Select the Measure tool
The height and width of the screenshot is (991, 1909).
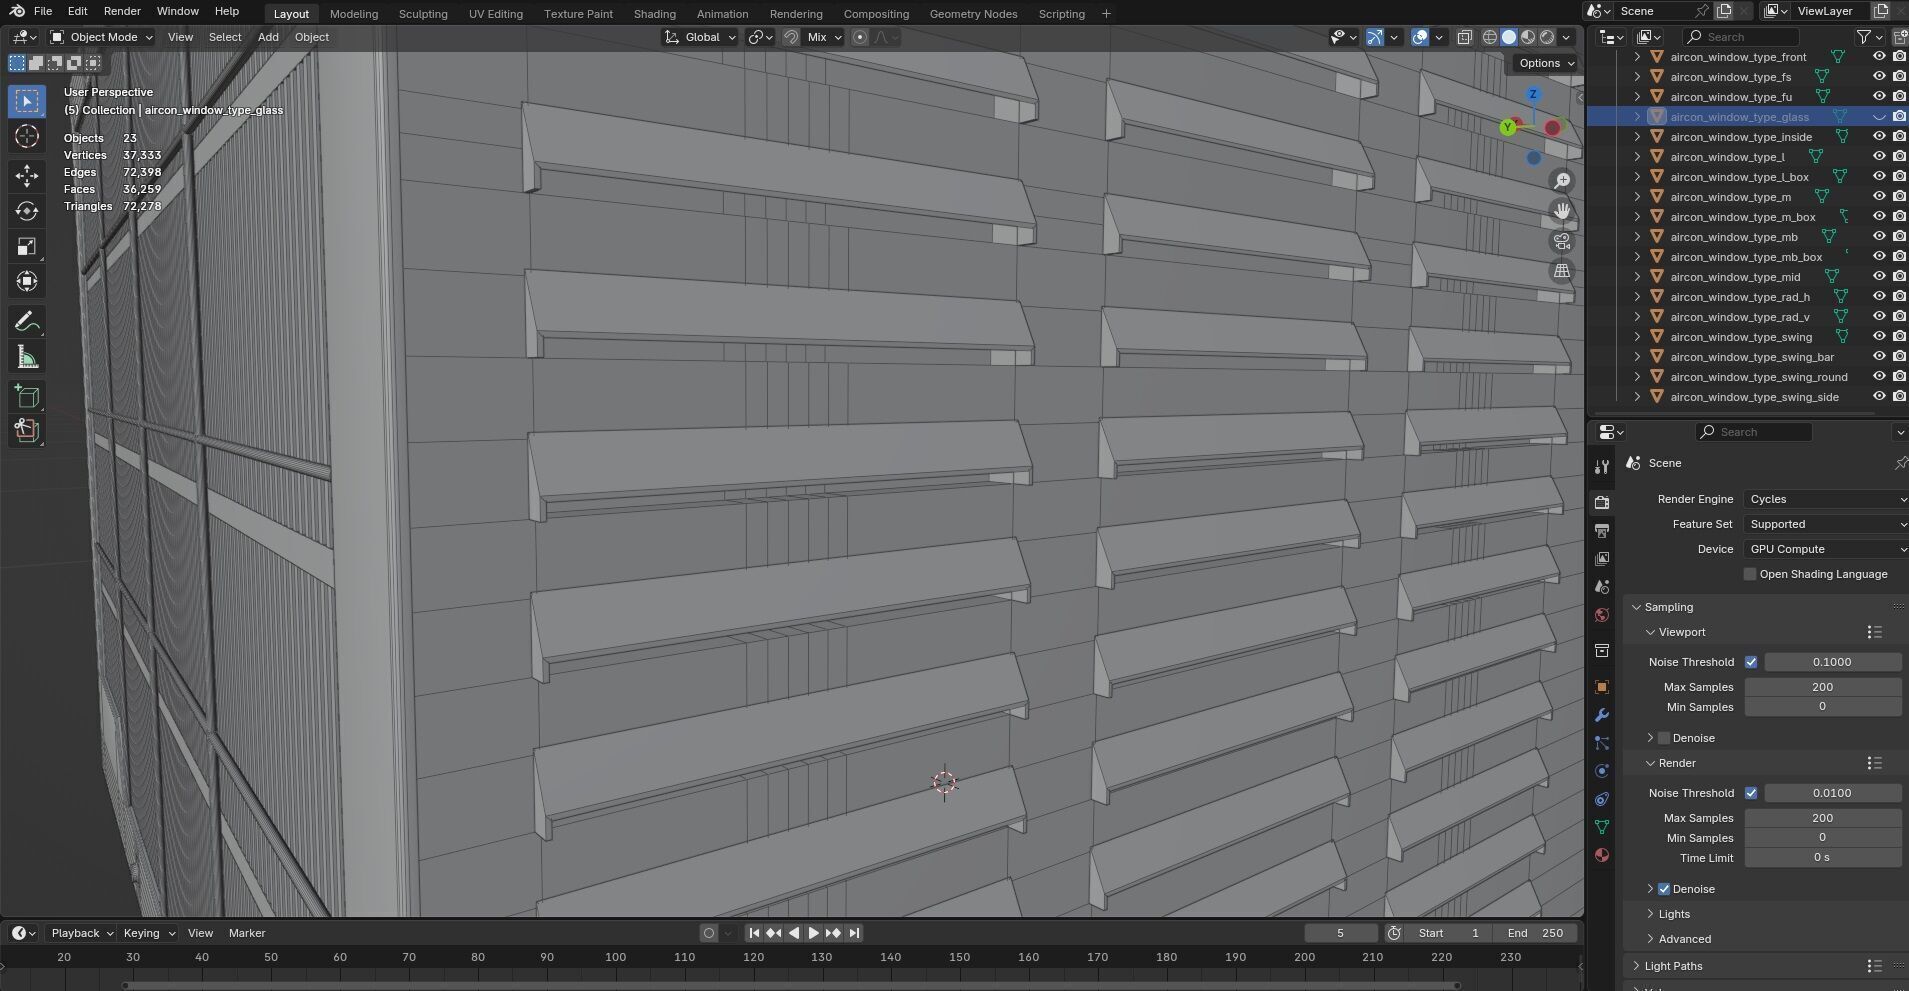click(x=27, y=358)
